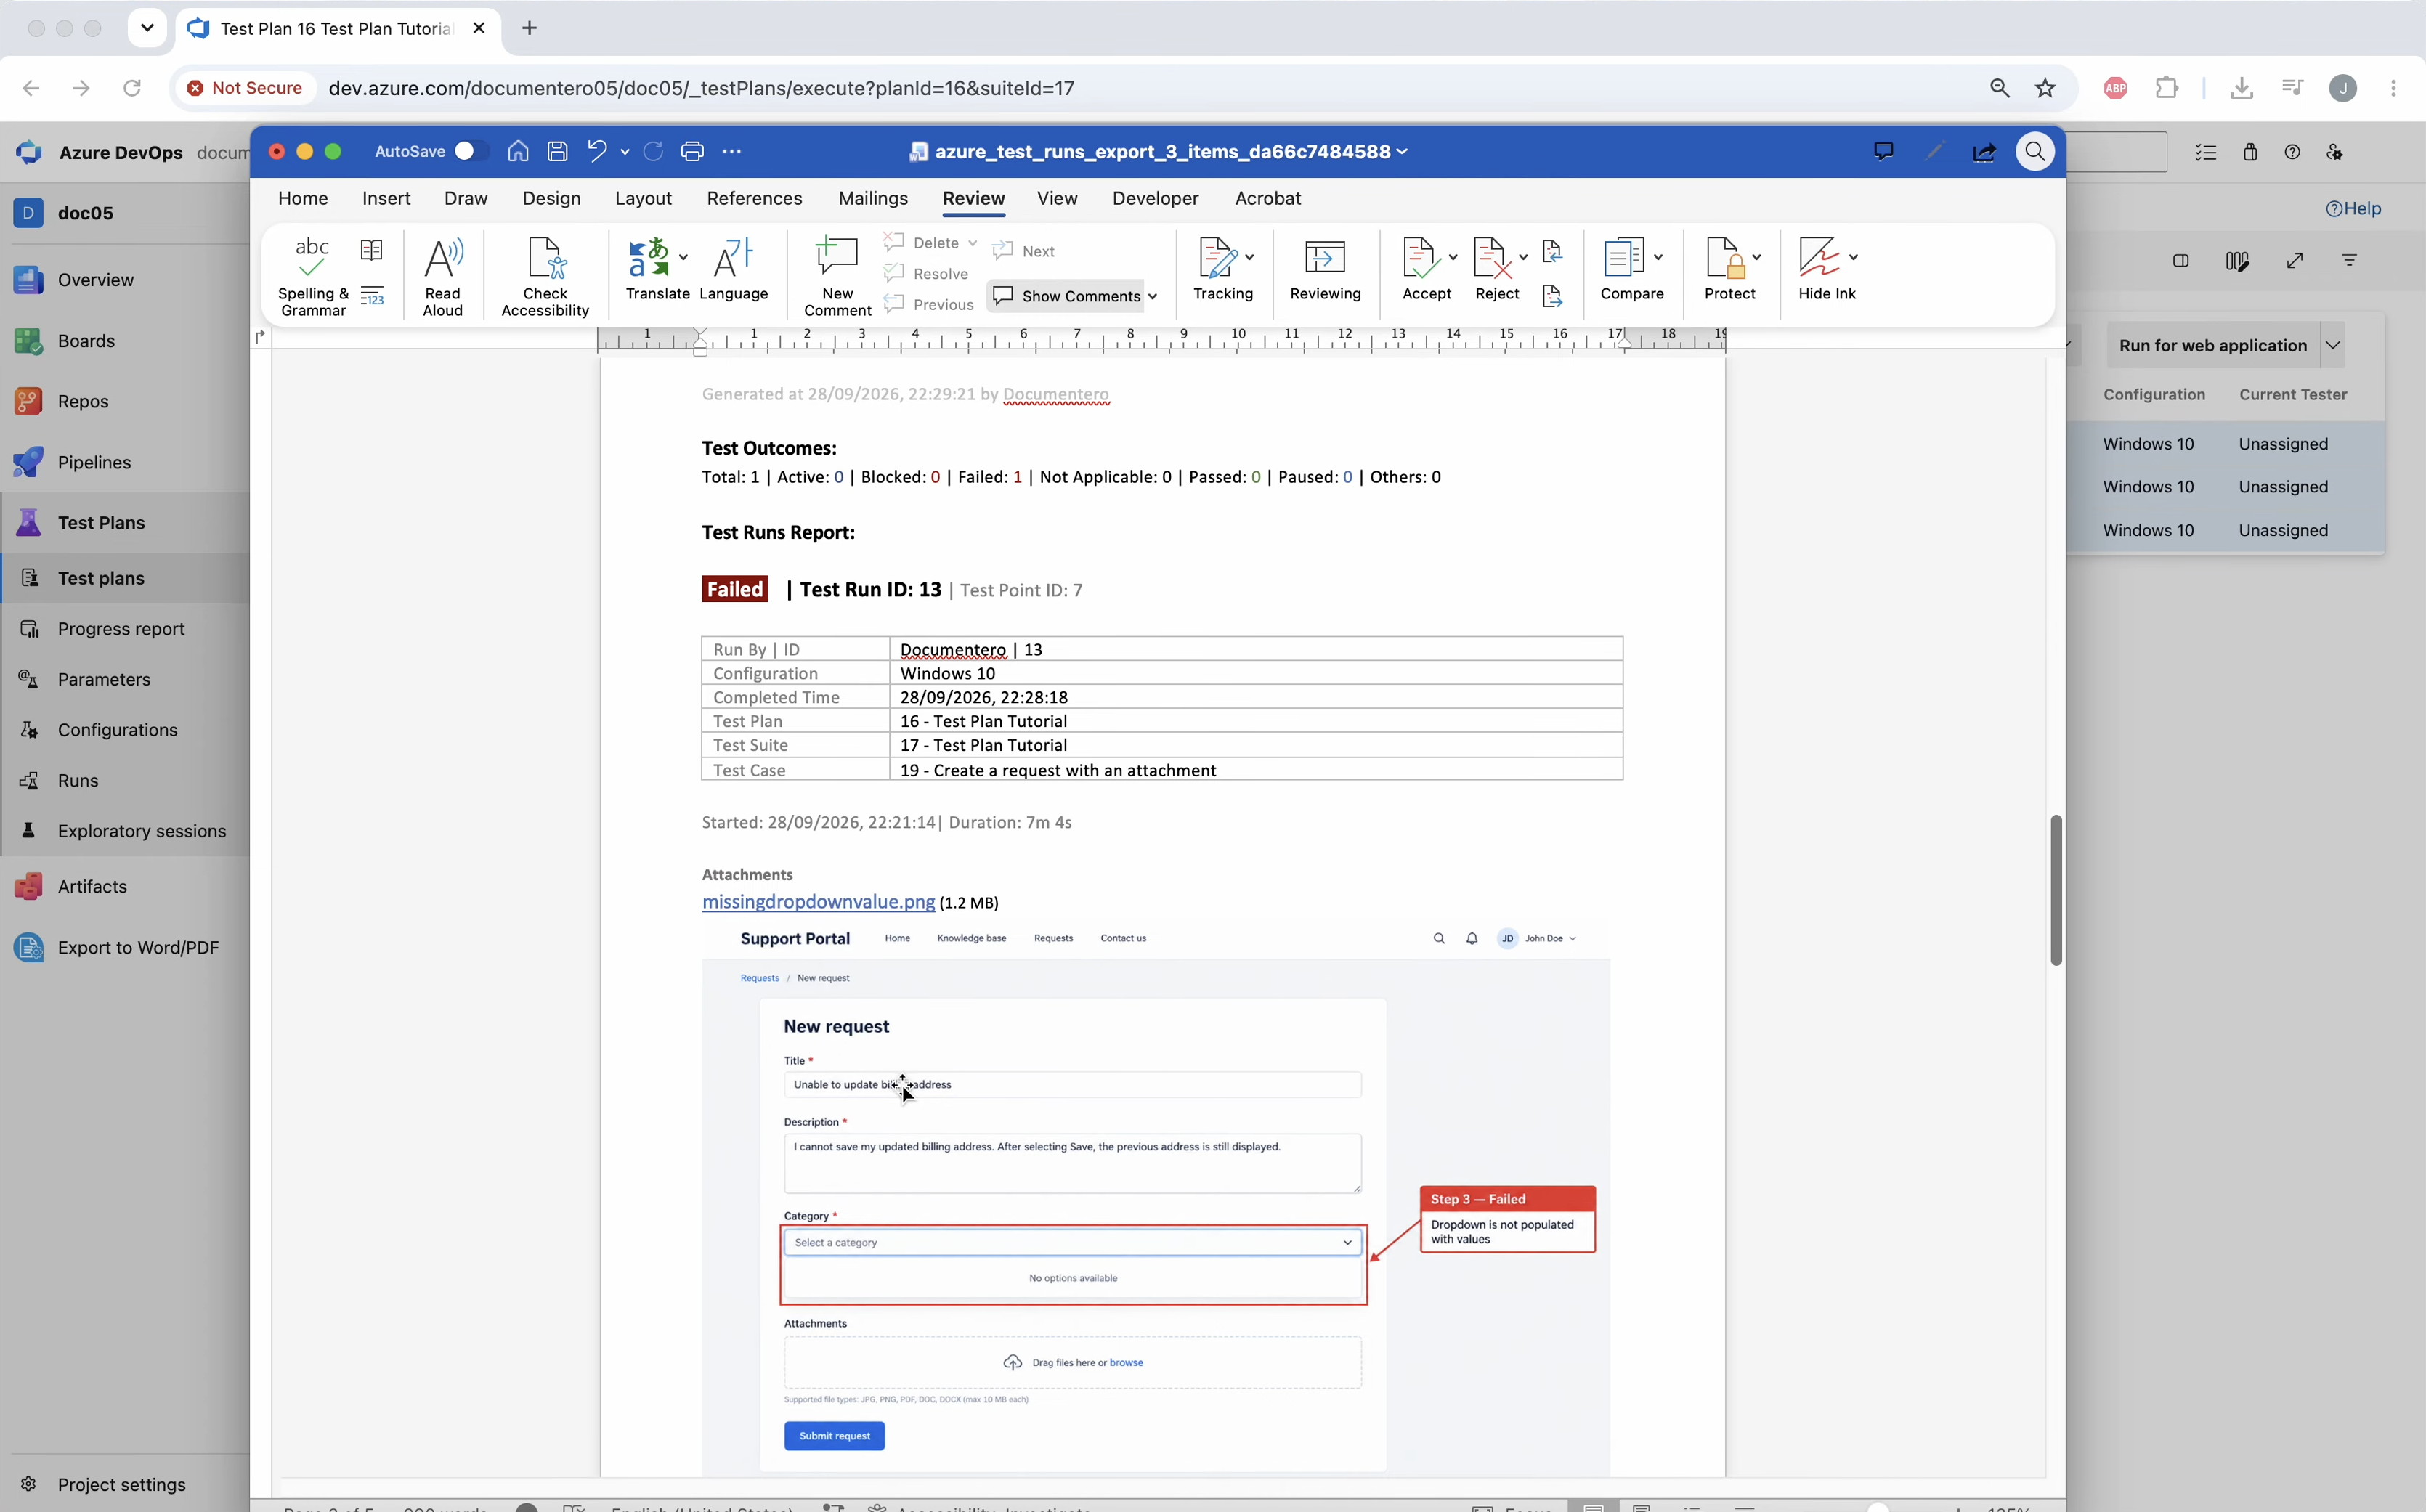Open a new Chrome tab with plus
This screenshot has width=2426, height=1512.
pos(529,28)
